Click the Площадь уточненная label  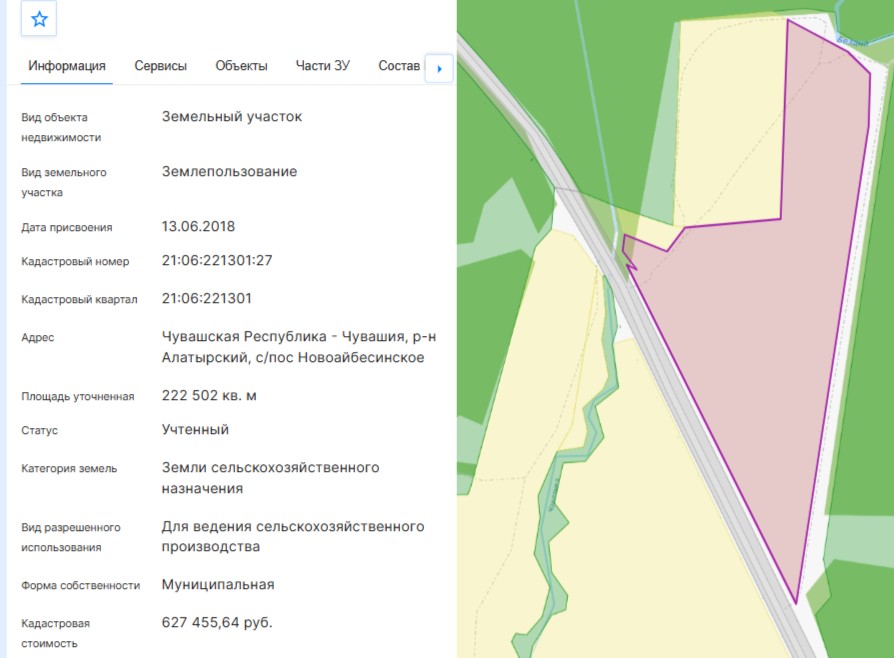[x=78, y=396]
